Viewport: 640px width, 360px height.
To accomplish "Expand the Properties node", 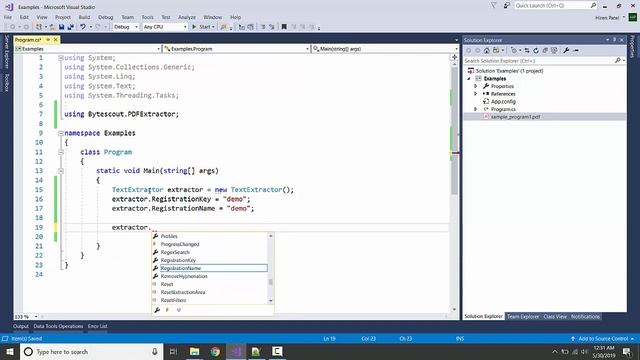I will click(x=476, y=86).
